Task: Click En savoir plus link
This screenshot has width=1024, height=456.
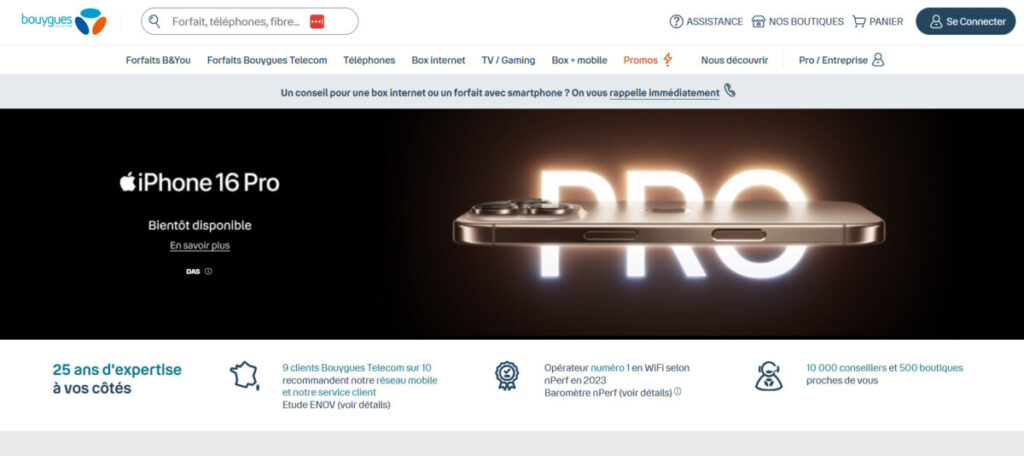Action: tap(200, 246)
